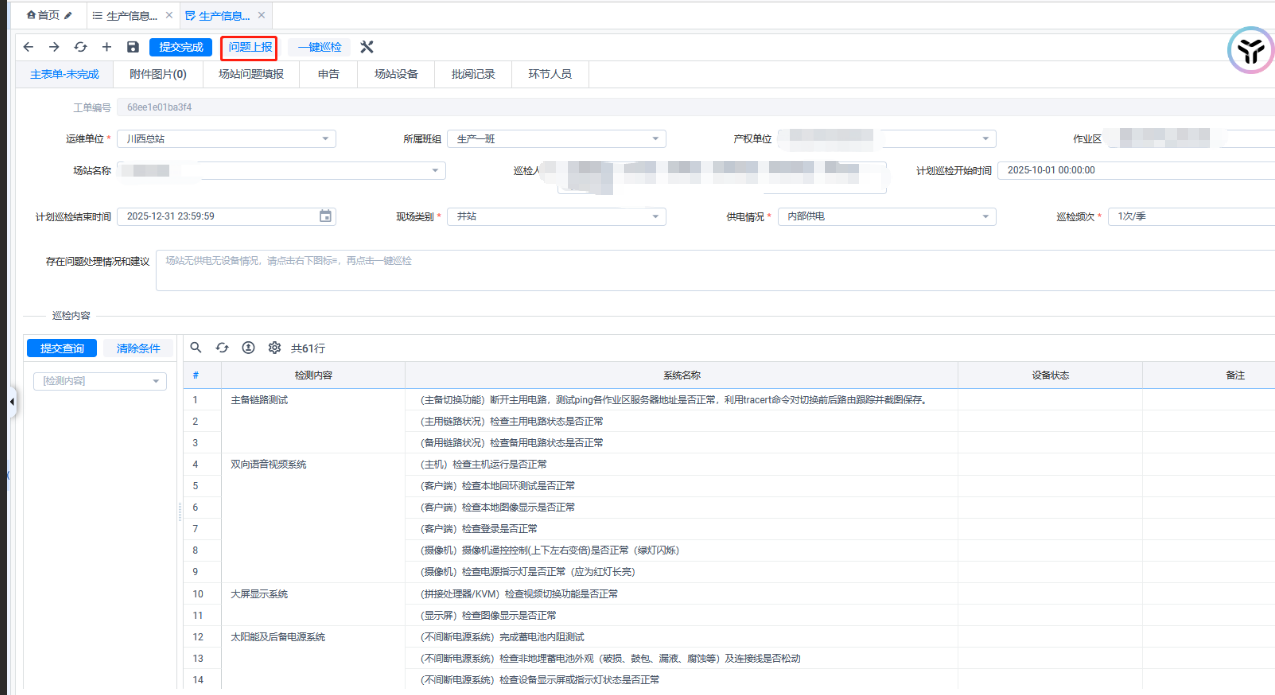Viewport: 1275px width, 695px height.
Task: Open the 附件图片(0) tab
Action: click(x=158, y=74)
